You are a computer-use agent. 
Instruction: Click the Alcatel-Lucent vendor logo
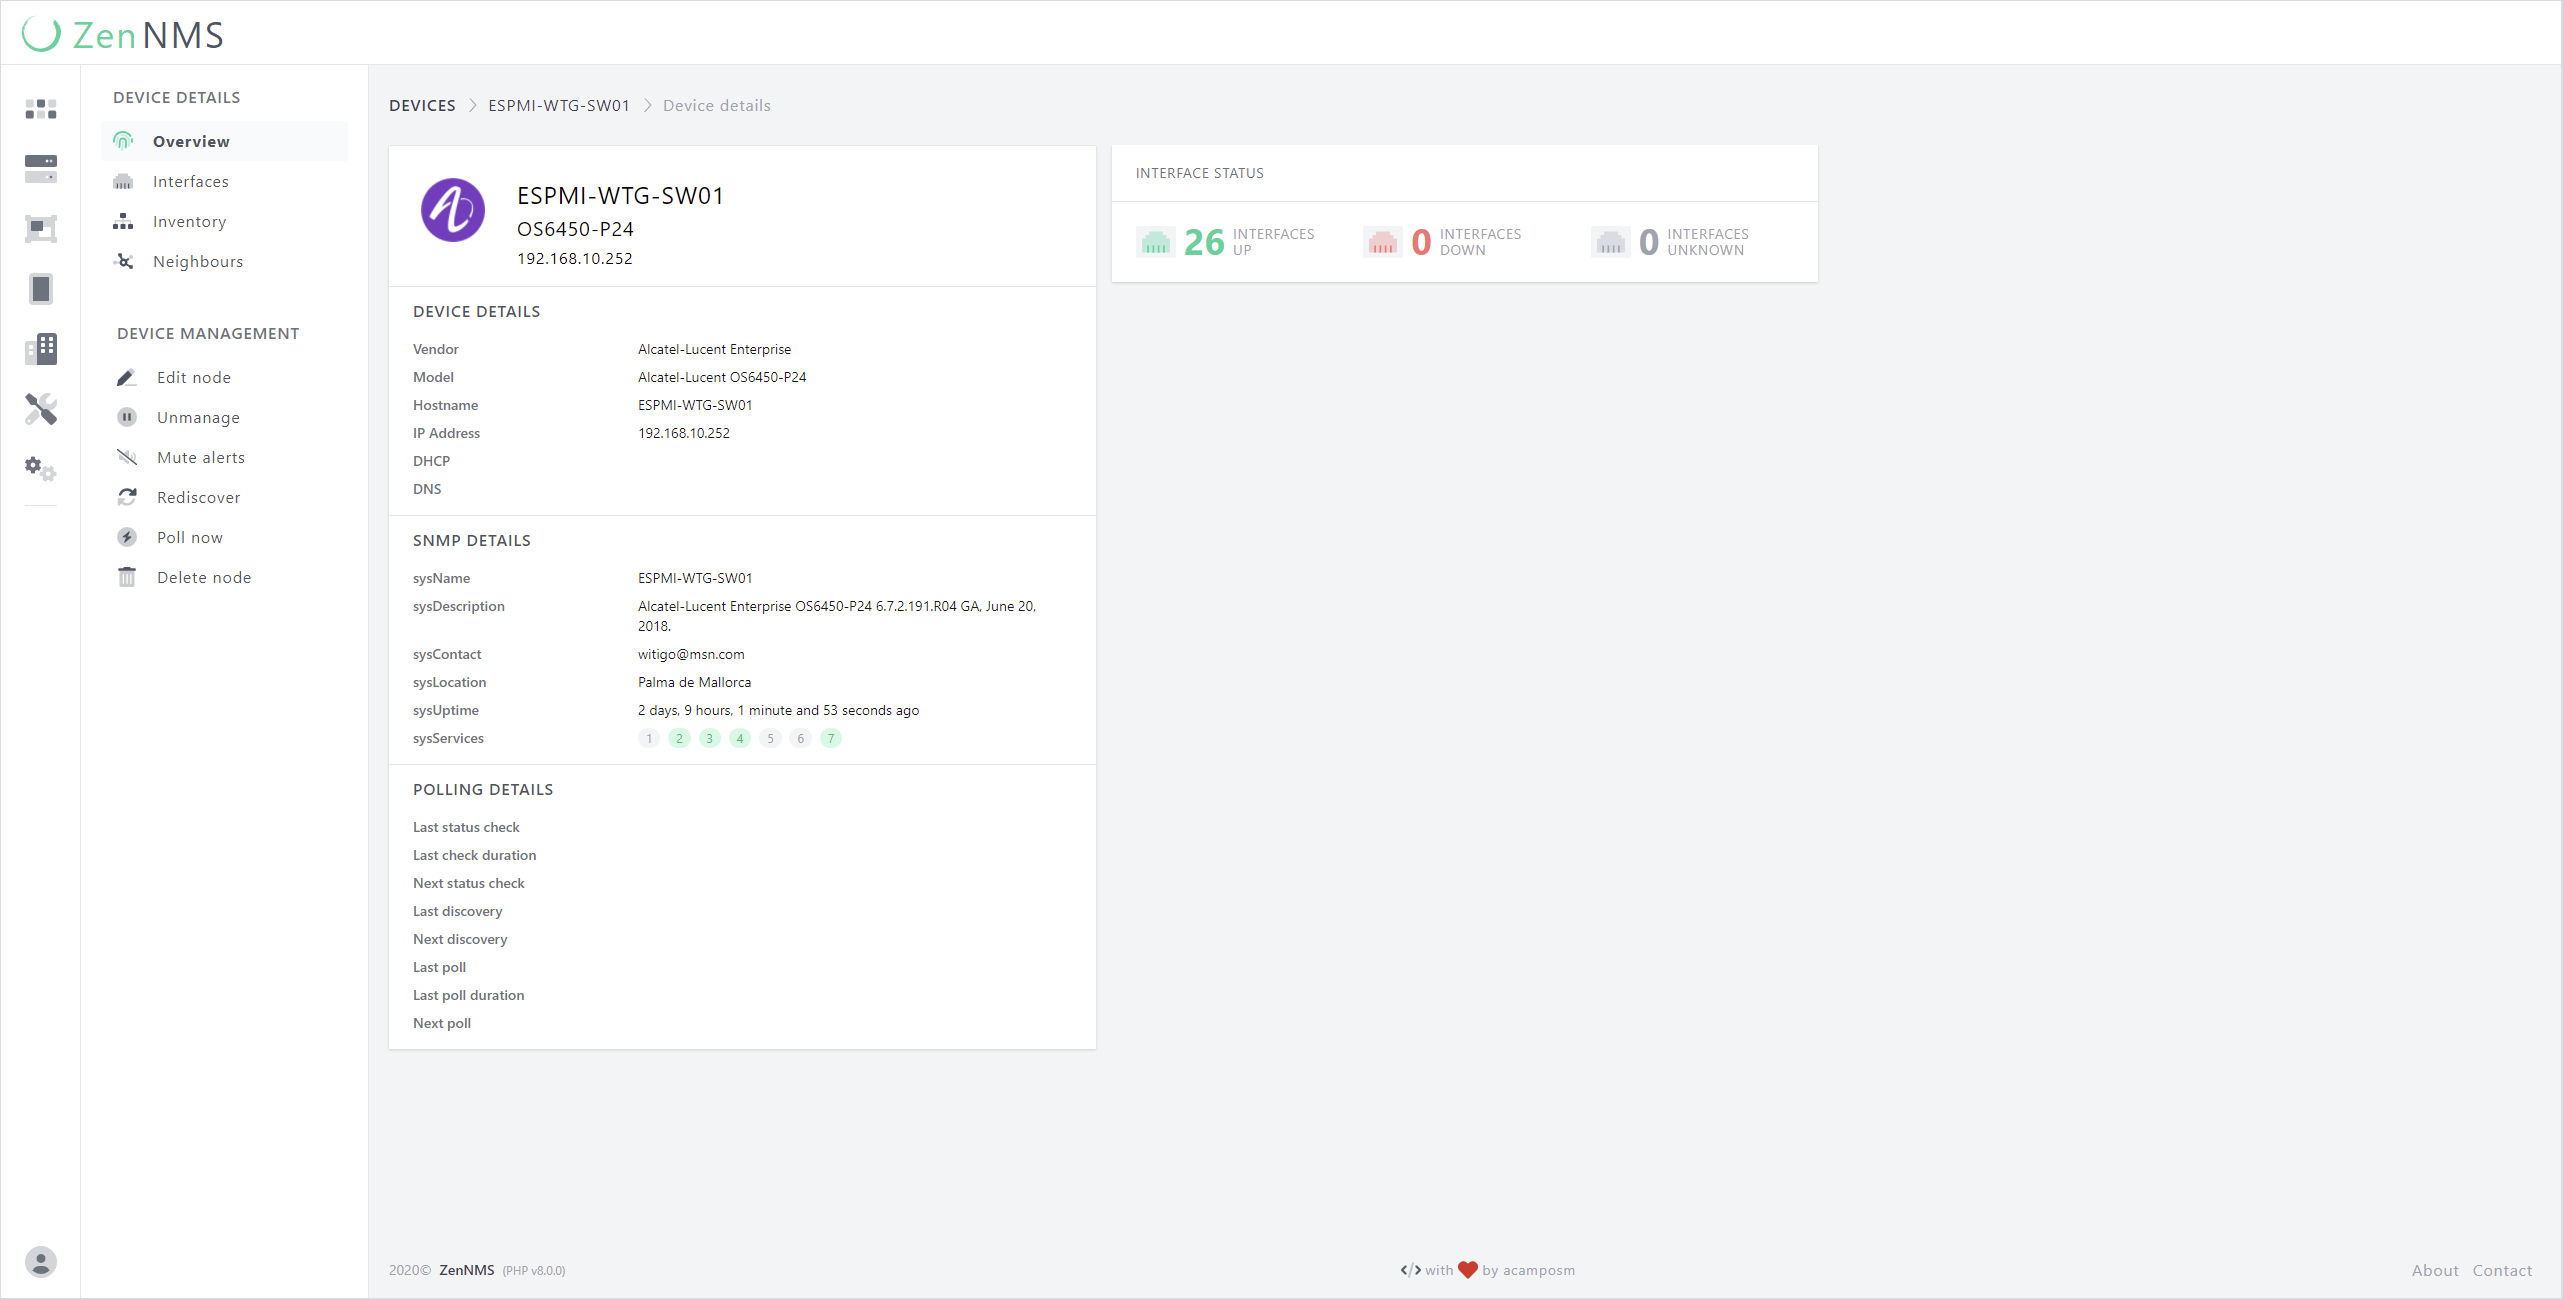tap(453, 210)
